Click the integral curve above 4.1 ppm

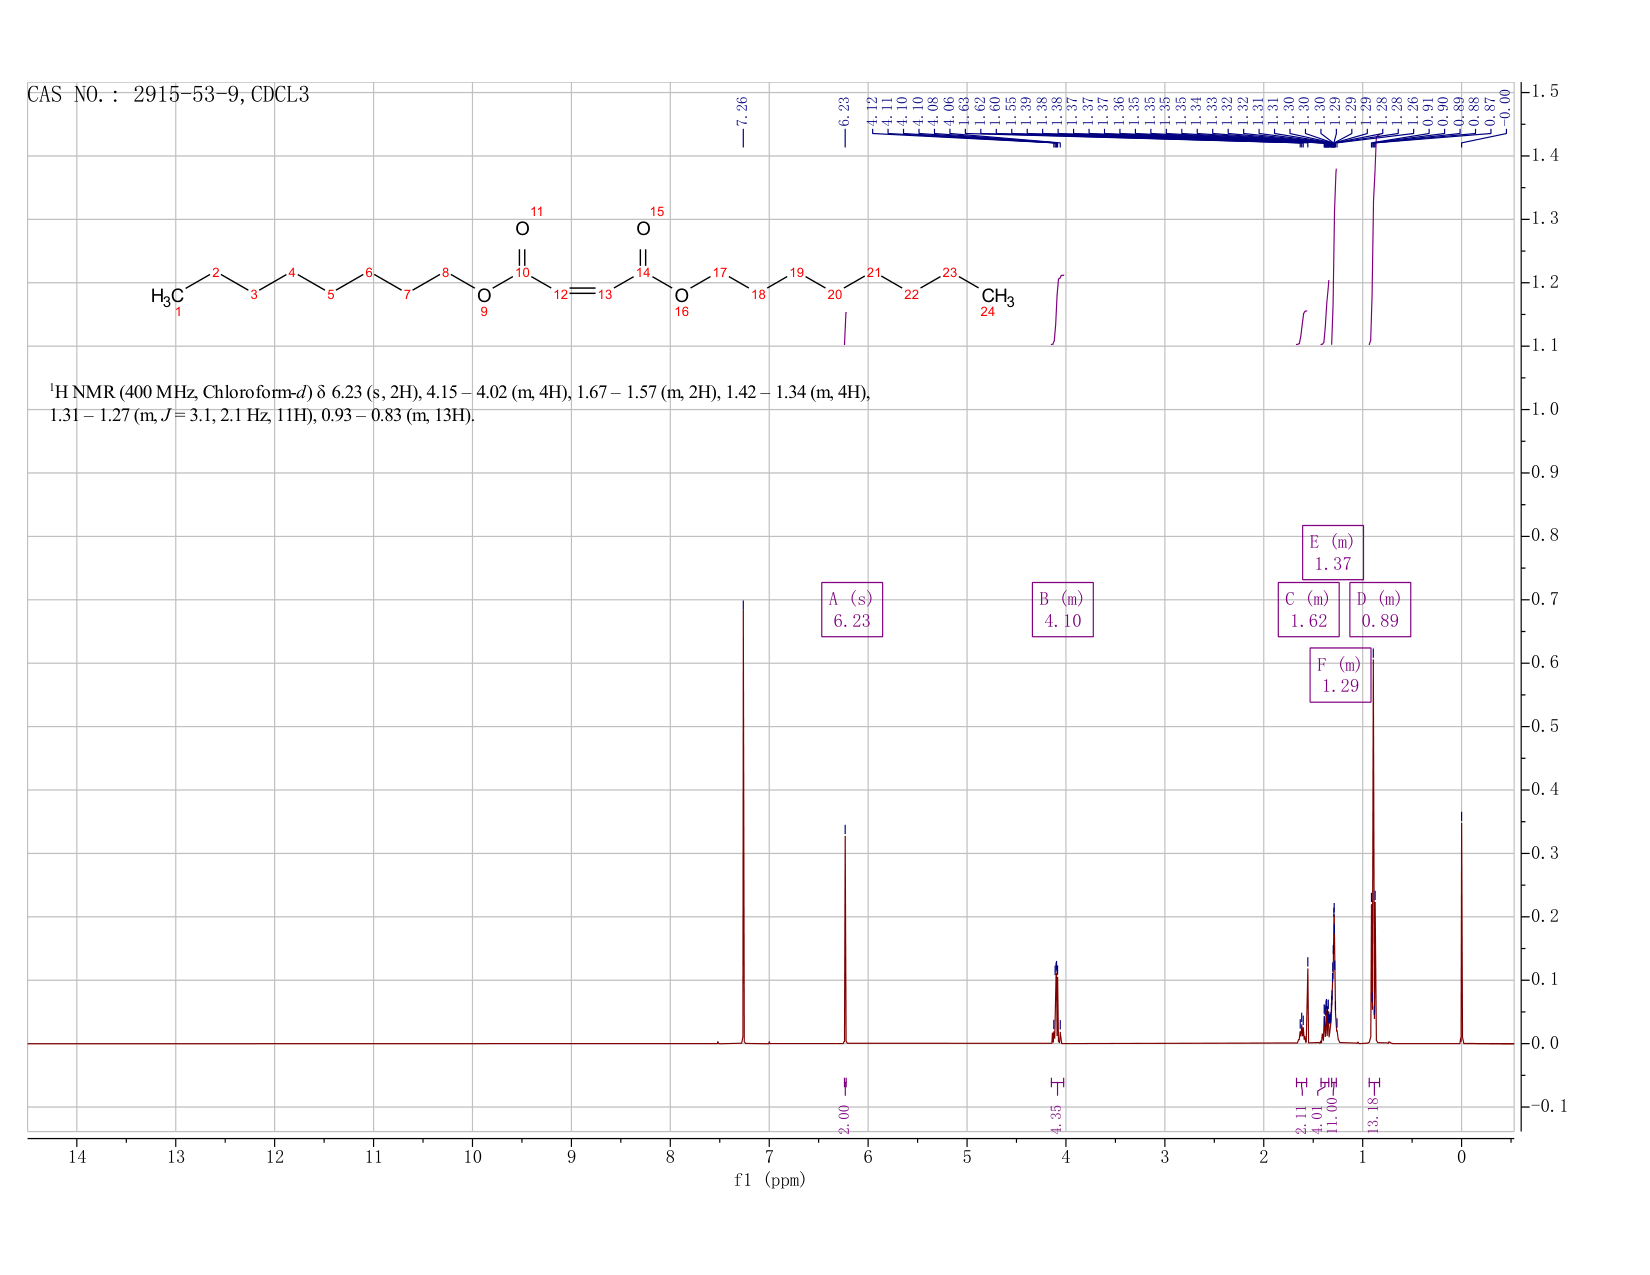click(1058, 308)
